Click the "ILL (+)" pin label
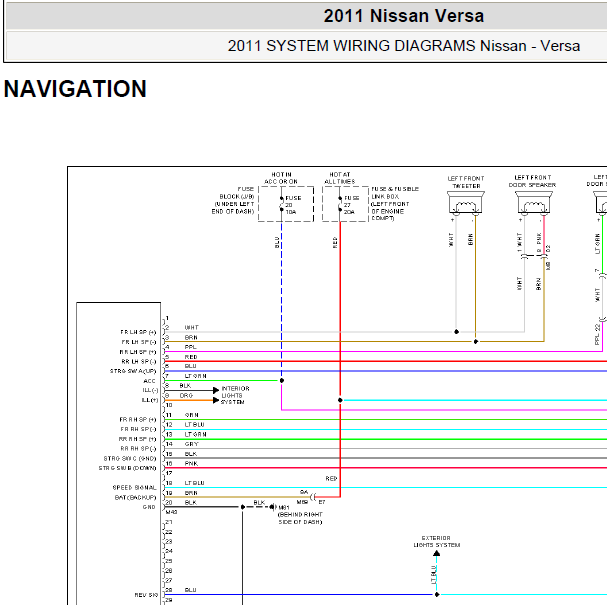The image size is (607, 605). [x=150, y=400]
